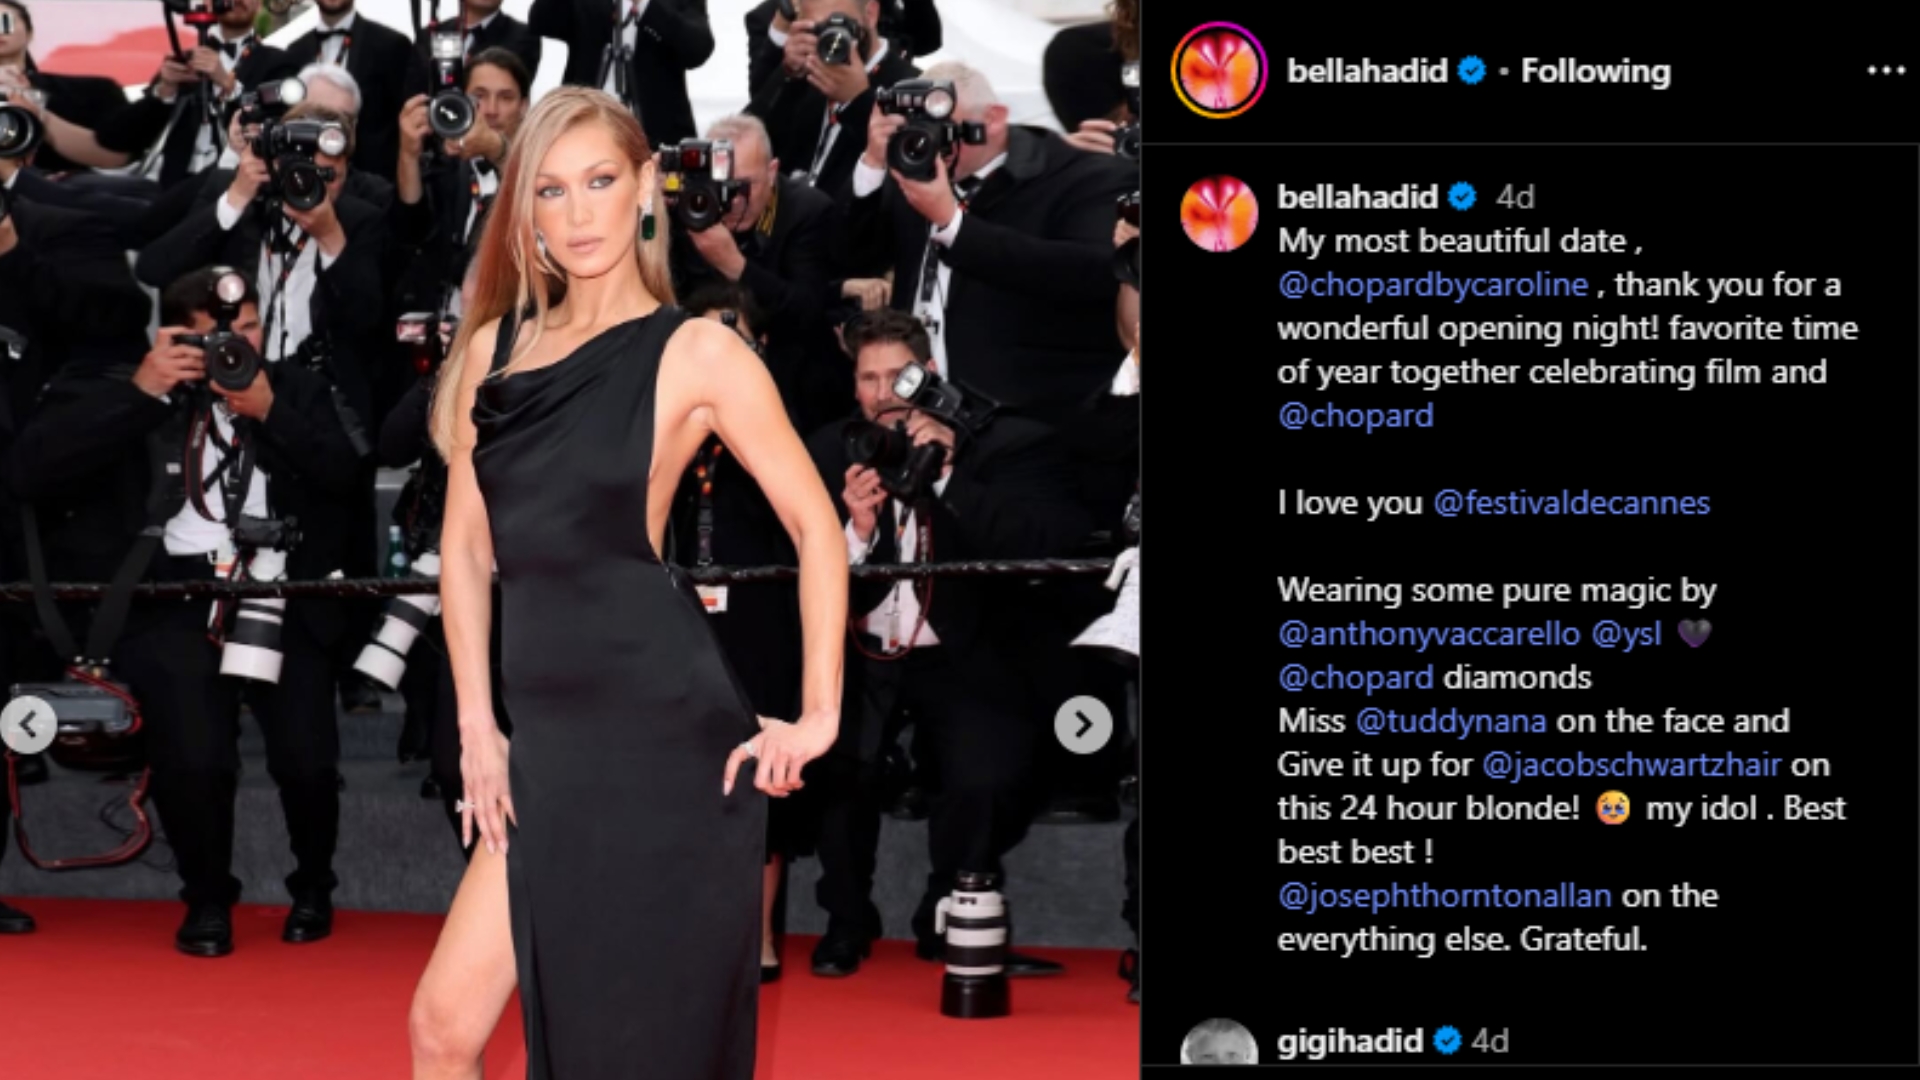Open gigihadid's username in comments
The image size is (1920, 1080).
coord(1350,1041)
